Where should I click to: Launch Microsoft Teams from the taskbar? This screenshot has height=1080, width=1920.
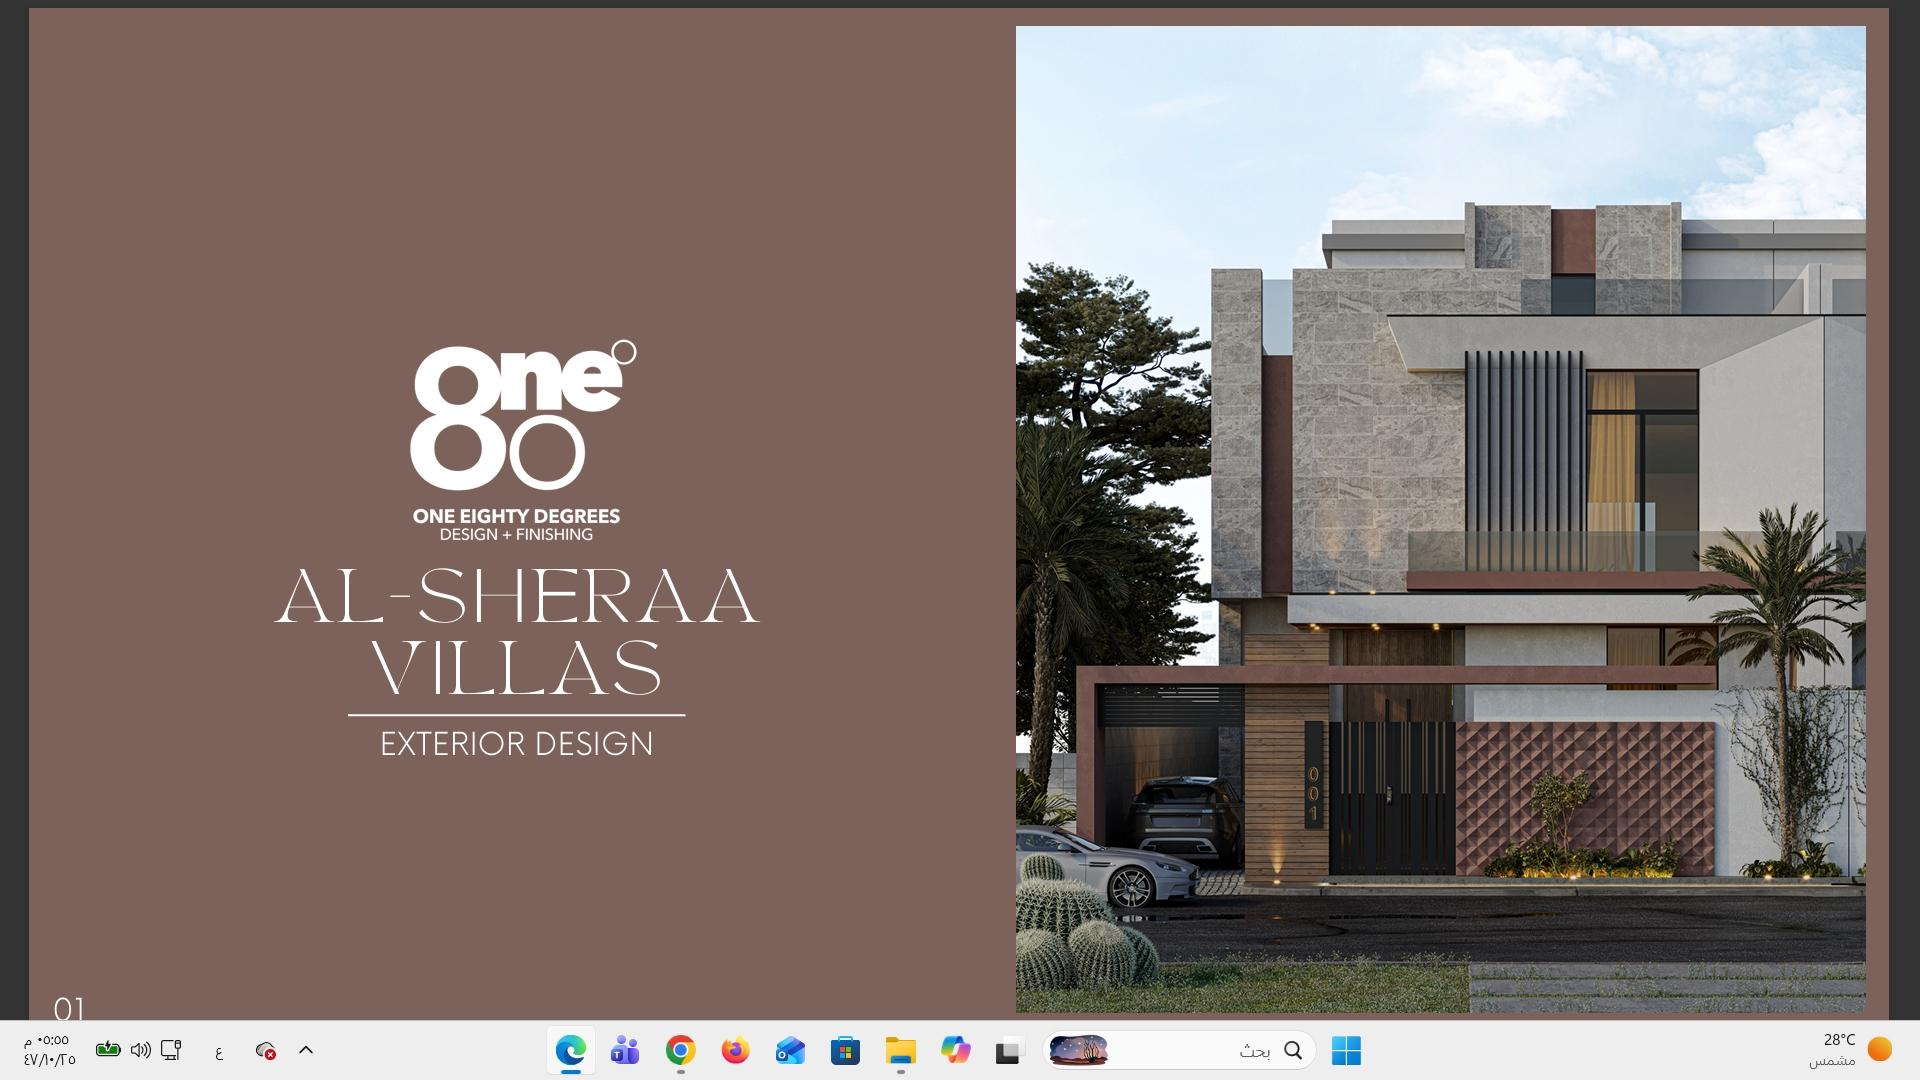626,1051
